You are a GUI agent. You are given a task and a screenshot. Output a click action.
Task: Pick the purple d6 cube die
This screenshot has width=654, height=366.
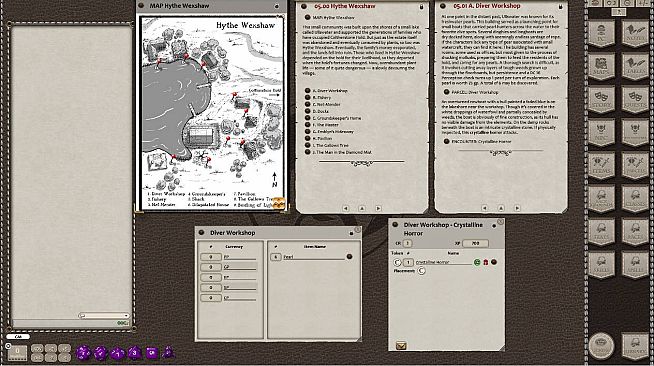[151, 353]
